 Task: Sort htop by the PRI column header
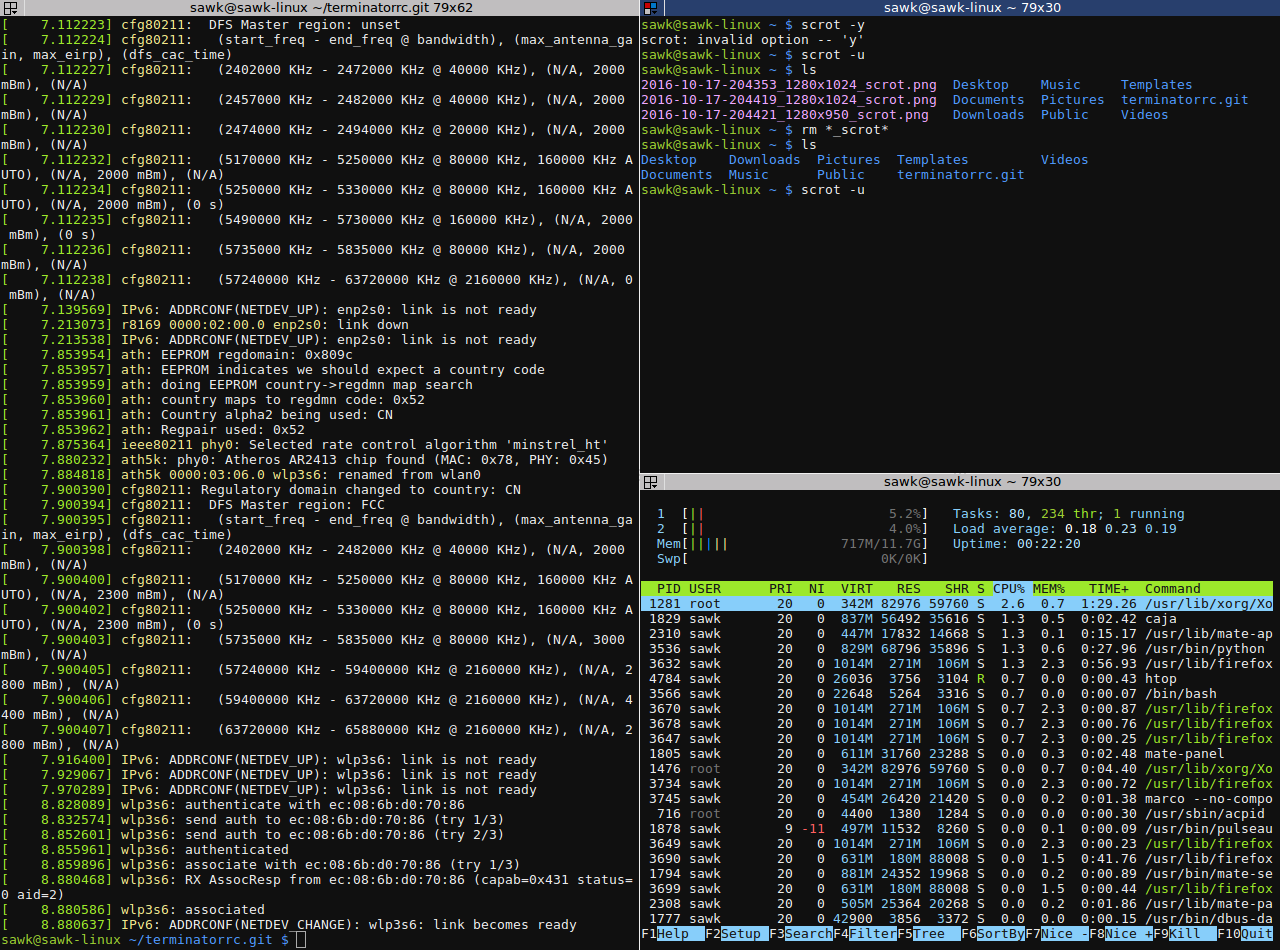tap(781, 589)
